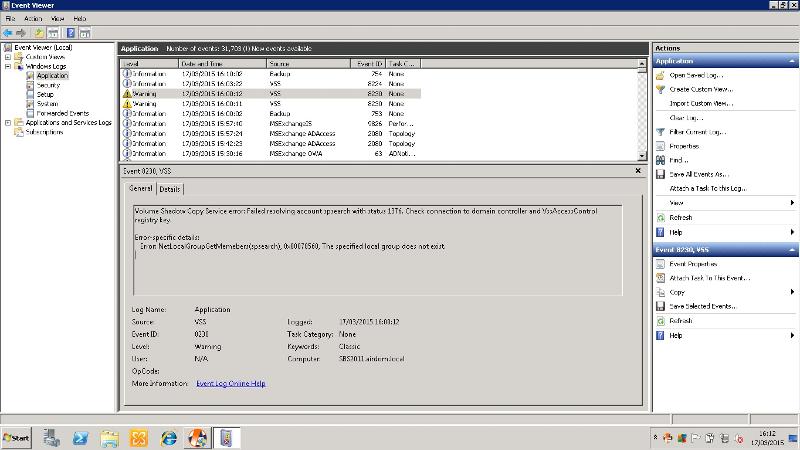Screen dimensions: 800x450
Task: Select Backup event 754 row
Action: [x=271, y=74]
